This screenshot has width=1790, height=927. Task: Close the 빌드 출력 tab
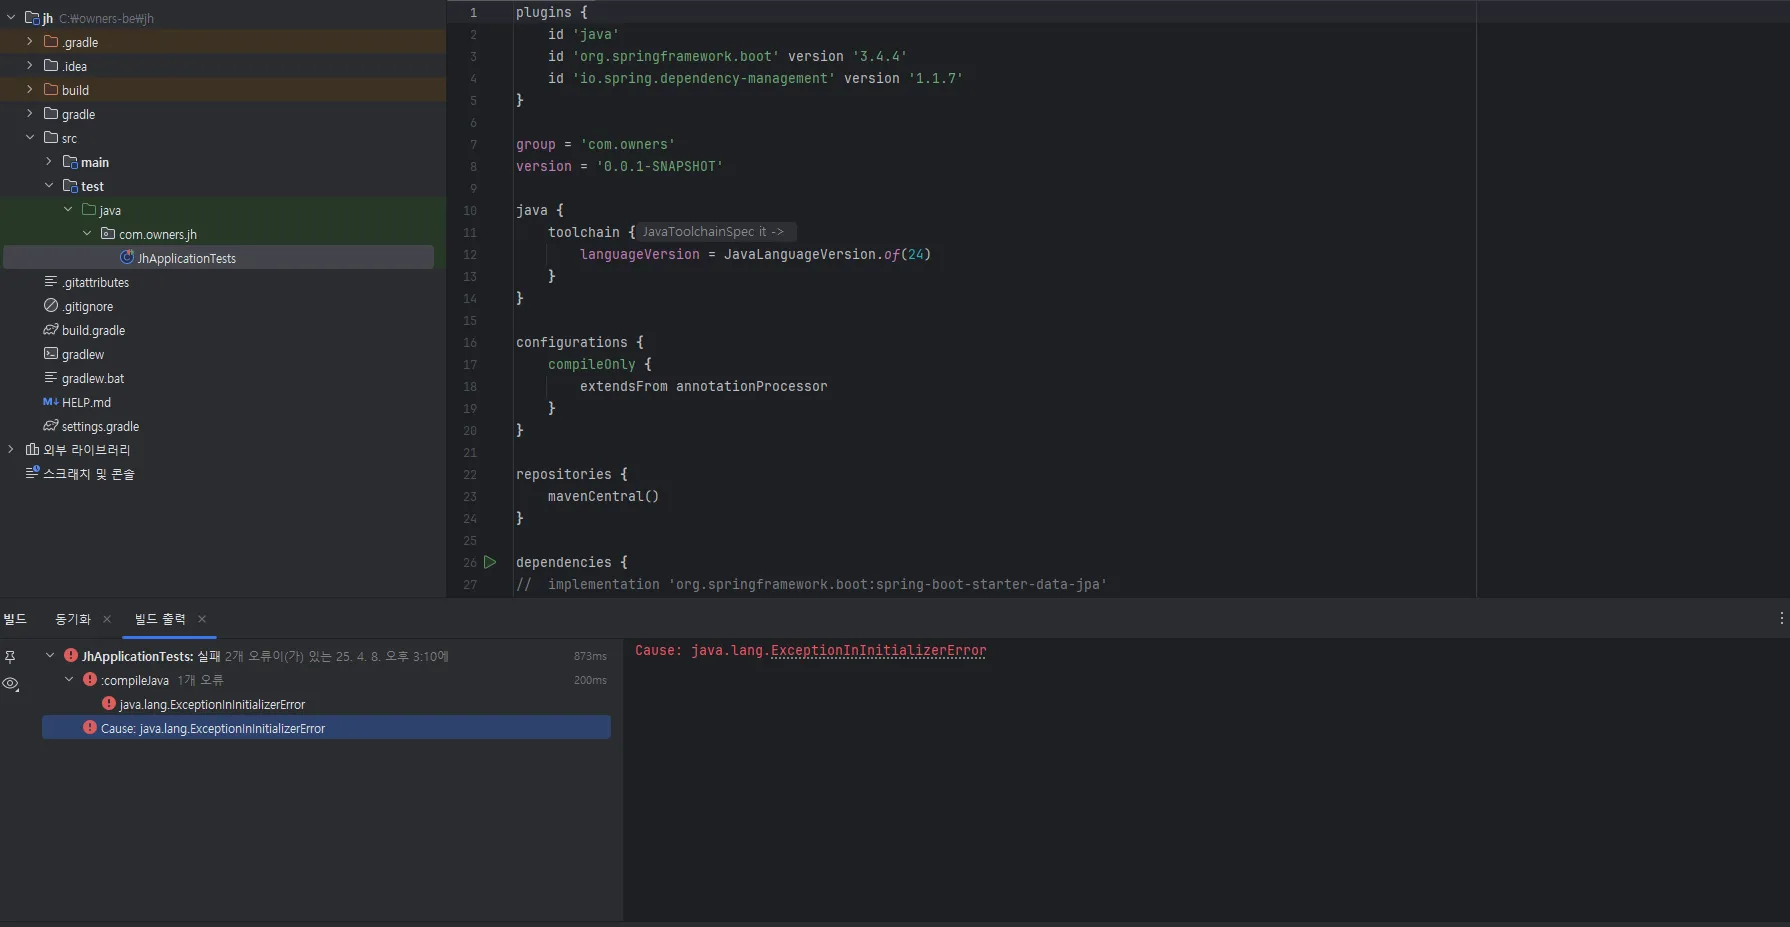pos(202,619)
